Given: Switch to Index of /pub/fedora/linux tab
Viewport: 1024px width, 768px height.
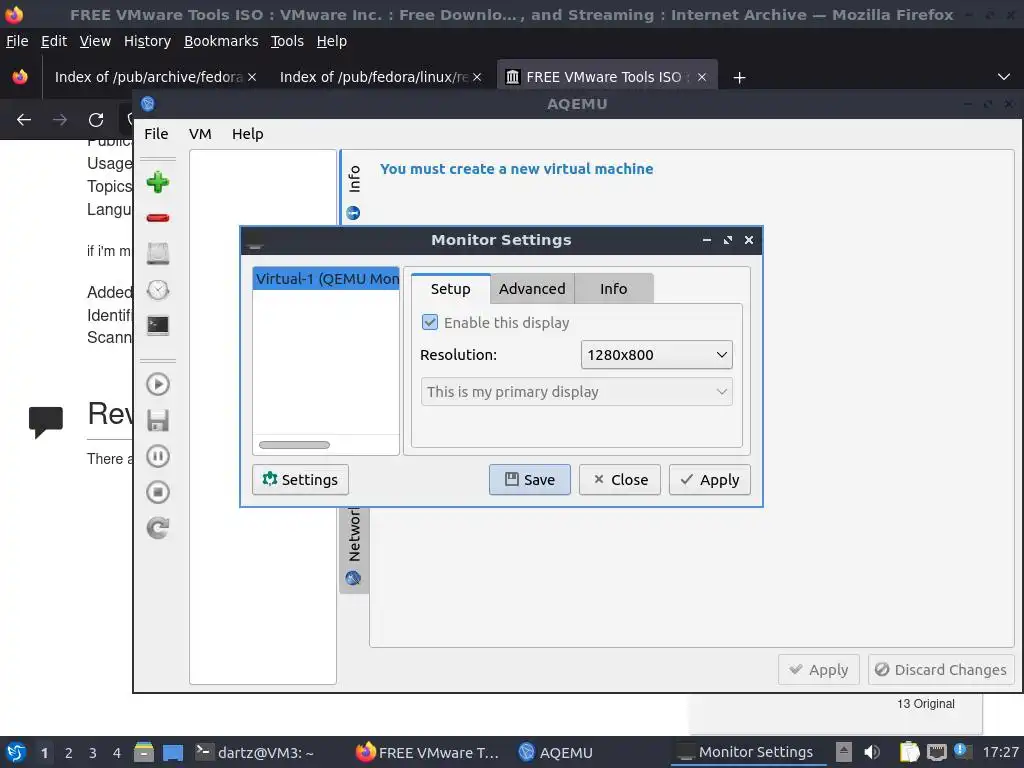Looking at the screenshot, I should [x=374, y=77].
